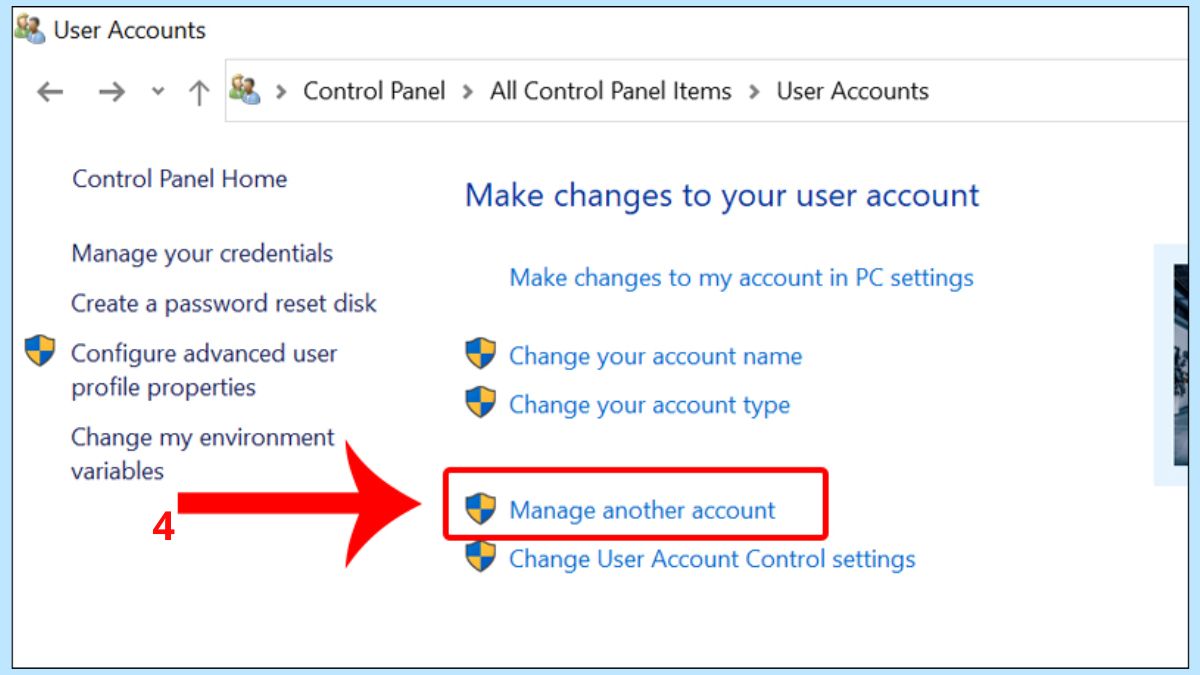Expand chevron after Control Panel breadcrumb

468,92
